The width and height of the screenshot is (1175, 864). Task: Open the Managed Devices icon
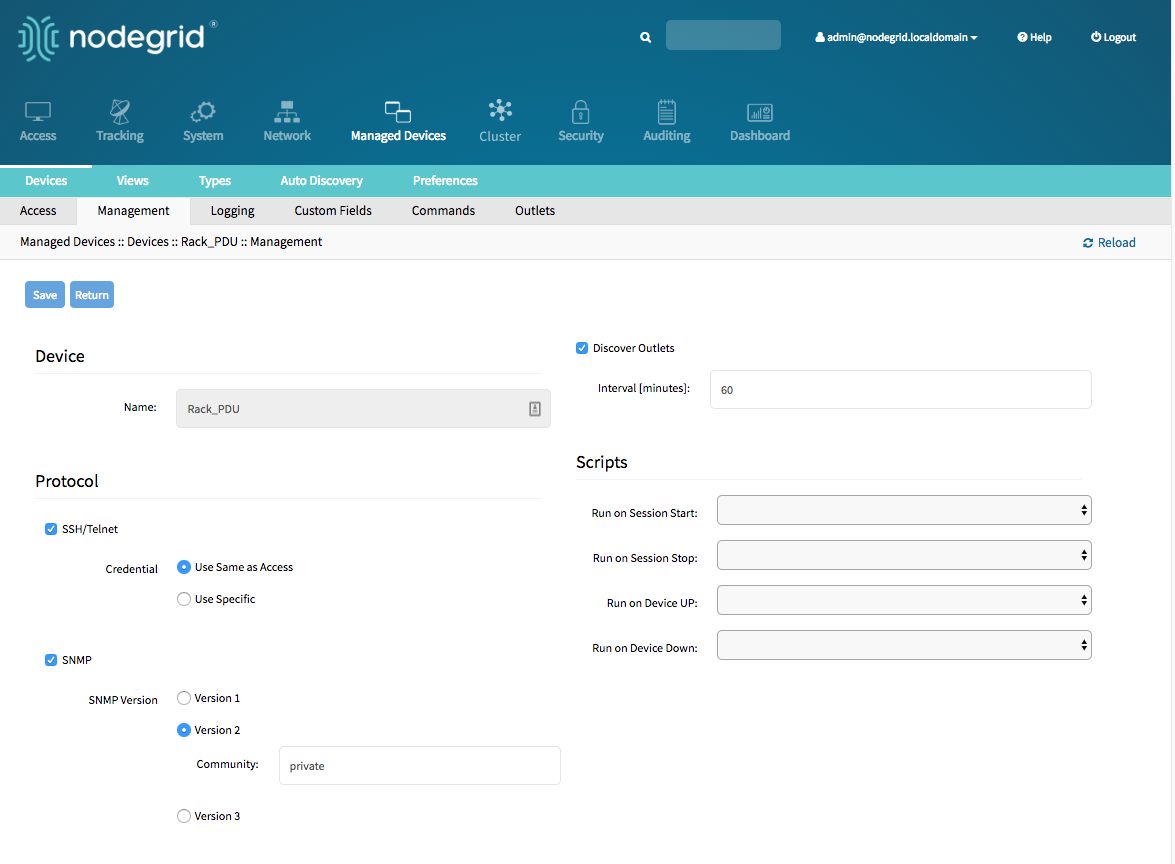click(x=398, y=112)
